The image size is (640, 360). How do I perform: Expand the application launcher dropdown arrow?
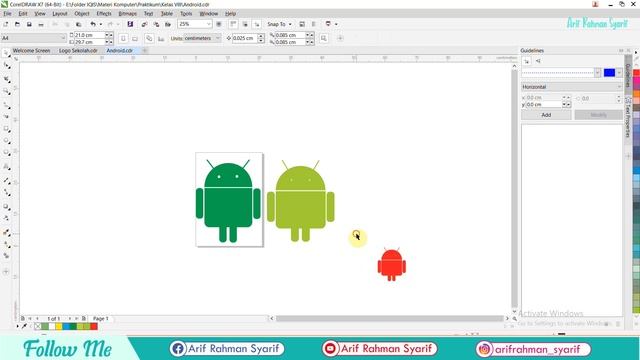pos(336,24)
